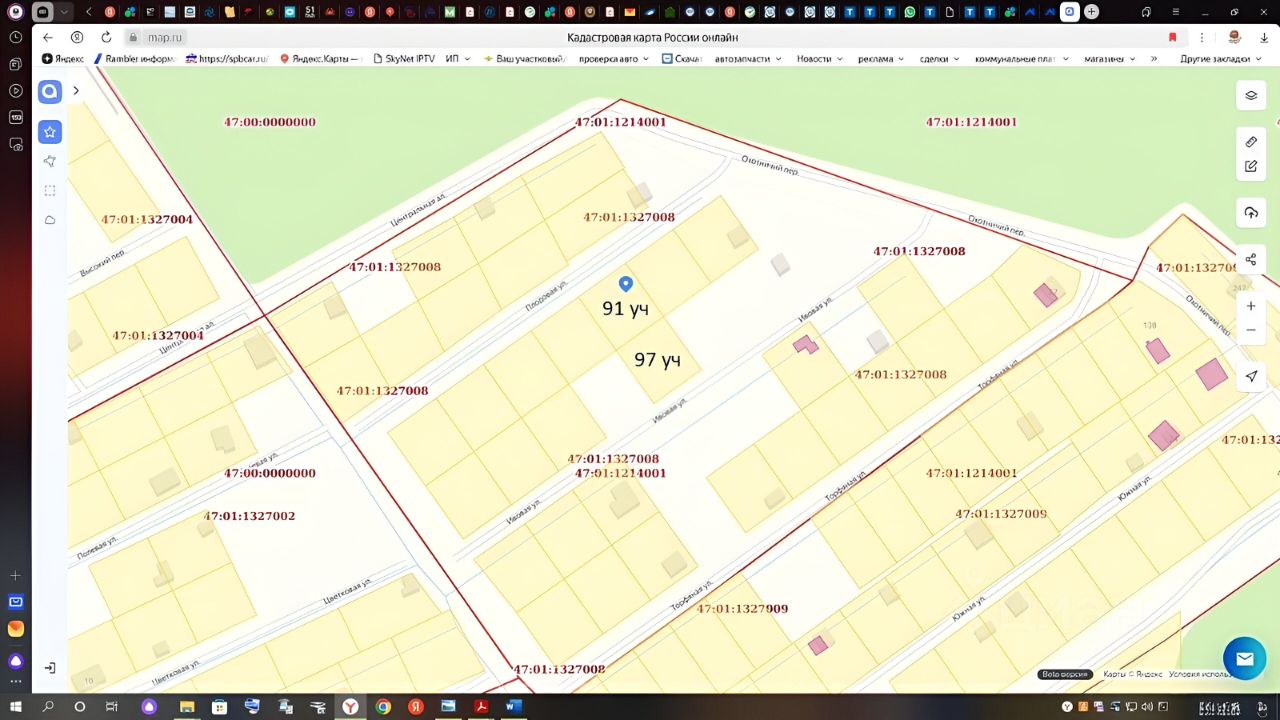Select the ruler measurement tool
The image size is (1280, 720).
(1251, 142)
